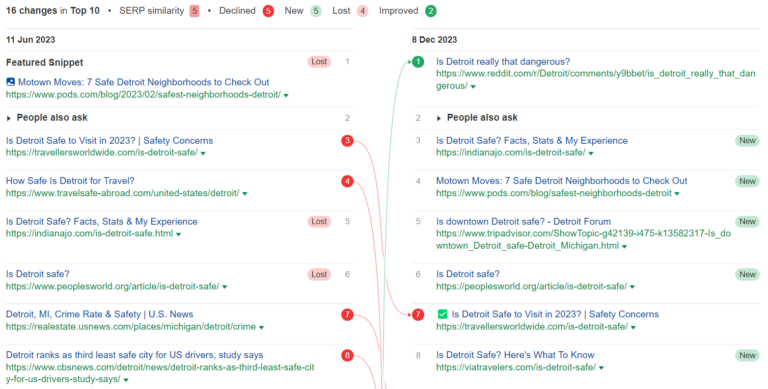Open December 'Motown Moves: 7 Safe Detroit Neighborhoods' link
768x389 pixels.
tap(562, 181)
